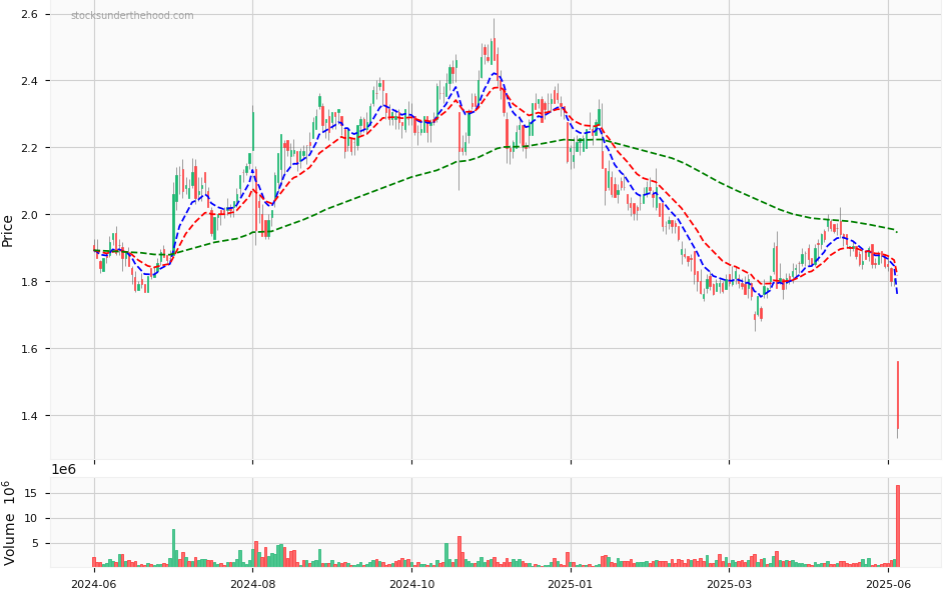Click the 1.8 price axis label
Screen dimensions: 944x594
coord(29,282)
